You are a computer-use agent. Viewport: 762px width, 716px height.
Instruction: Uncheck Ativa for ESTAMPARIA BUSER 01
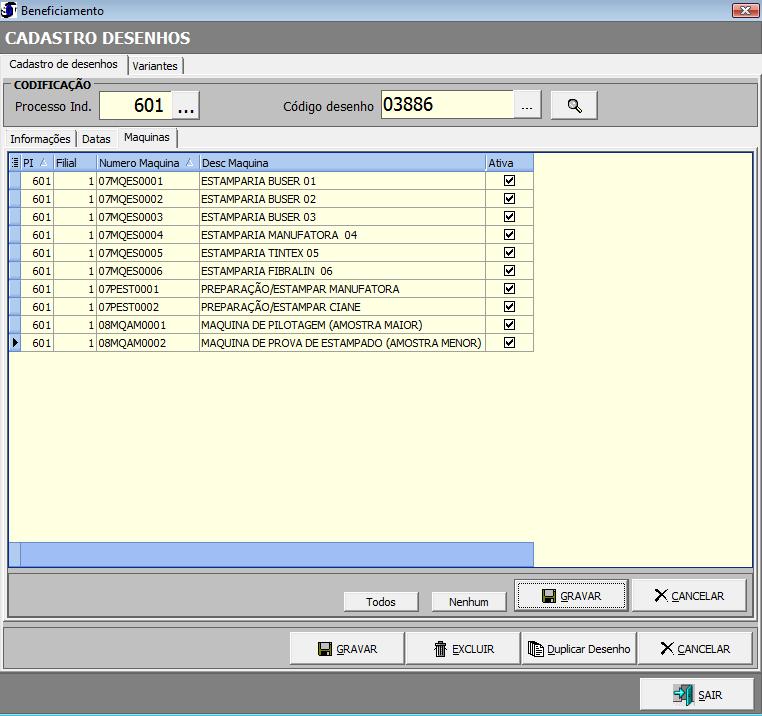coord(509,181)
